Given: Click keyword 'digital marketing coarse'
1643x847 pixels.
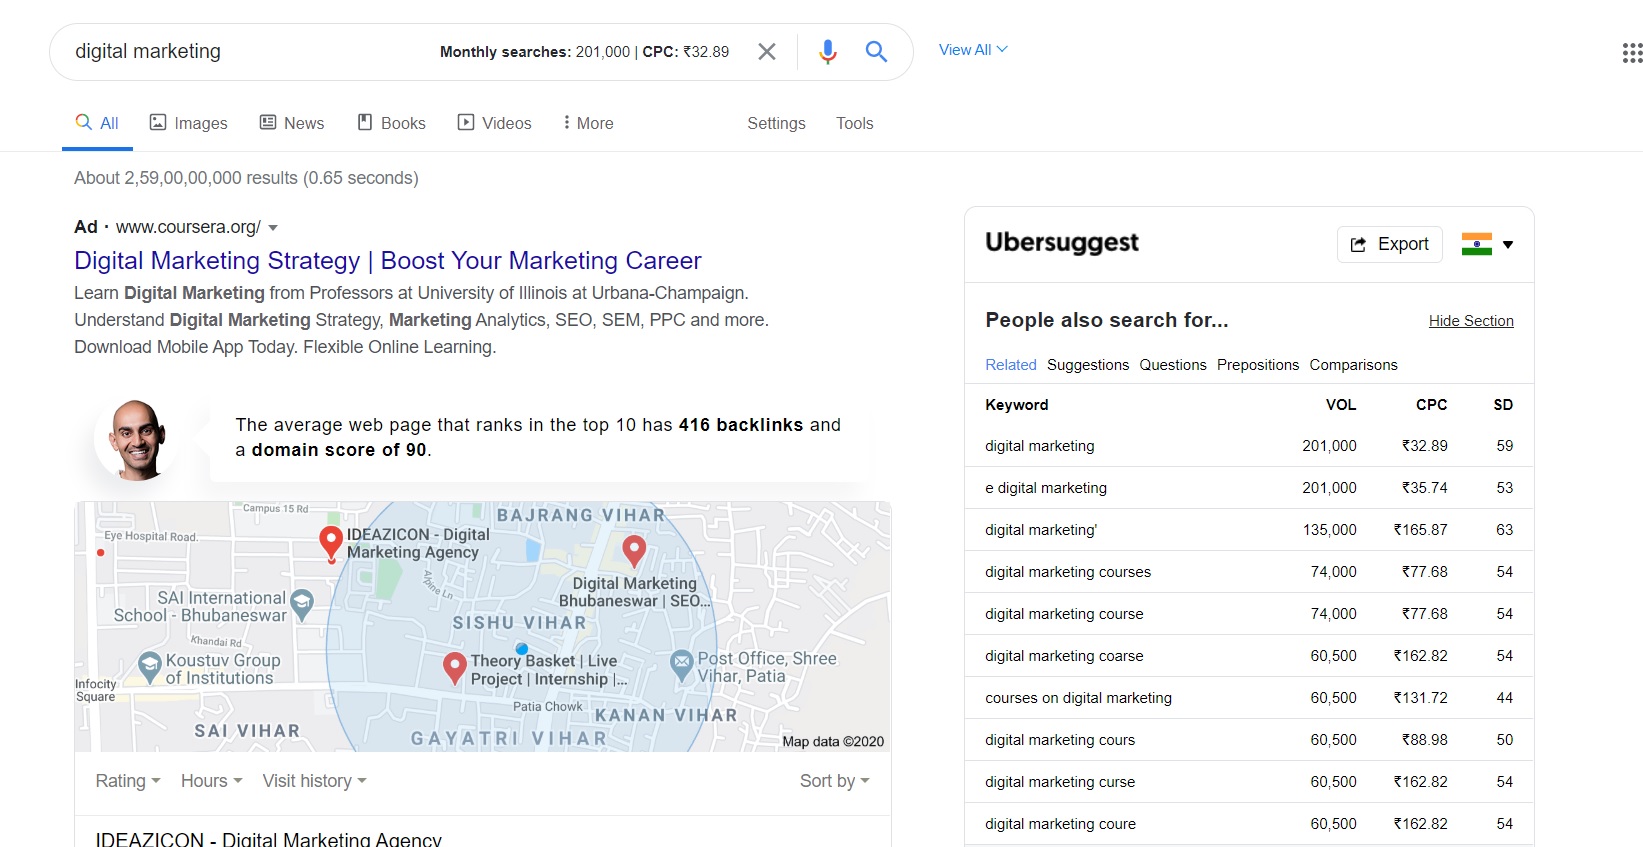Looking at the screenshot, I should point(1064,656).
